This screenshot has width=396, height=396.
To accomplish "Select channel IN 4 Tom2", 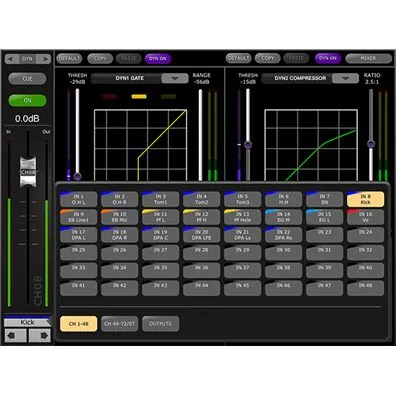I will pyautogui.click(x=201, y=199).
